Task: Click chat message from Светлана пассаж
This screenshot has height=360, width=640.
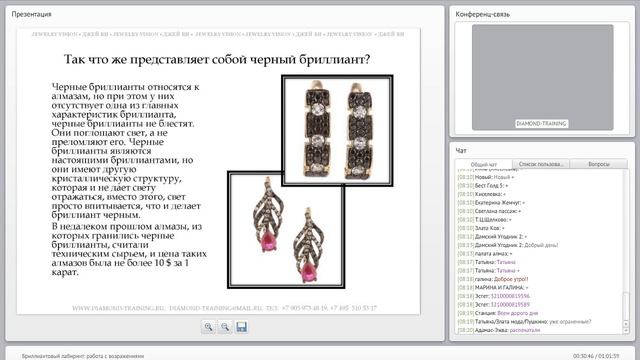Action: (x=489, y=211)
